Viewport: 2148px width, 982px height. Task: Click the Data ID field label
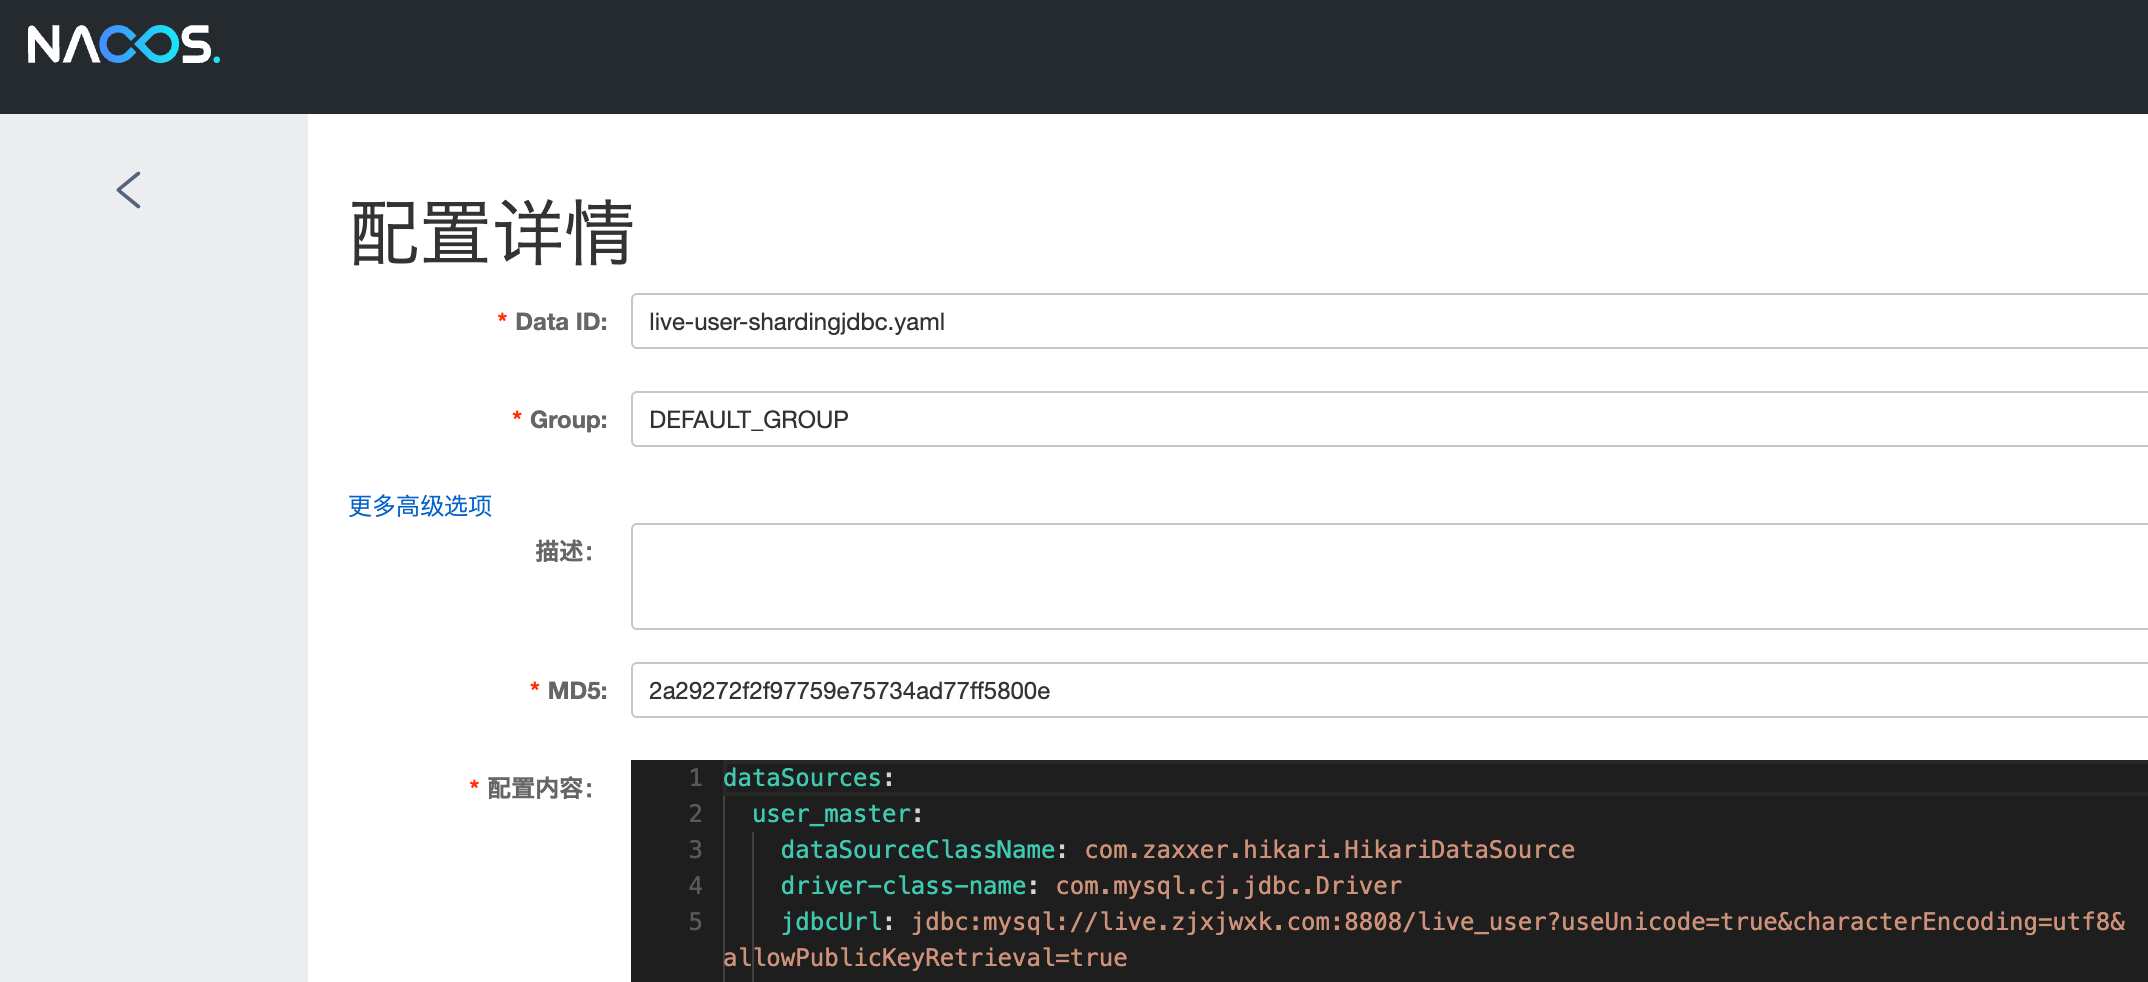coord(560,322)
